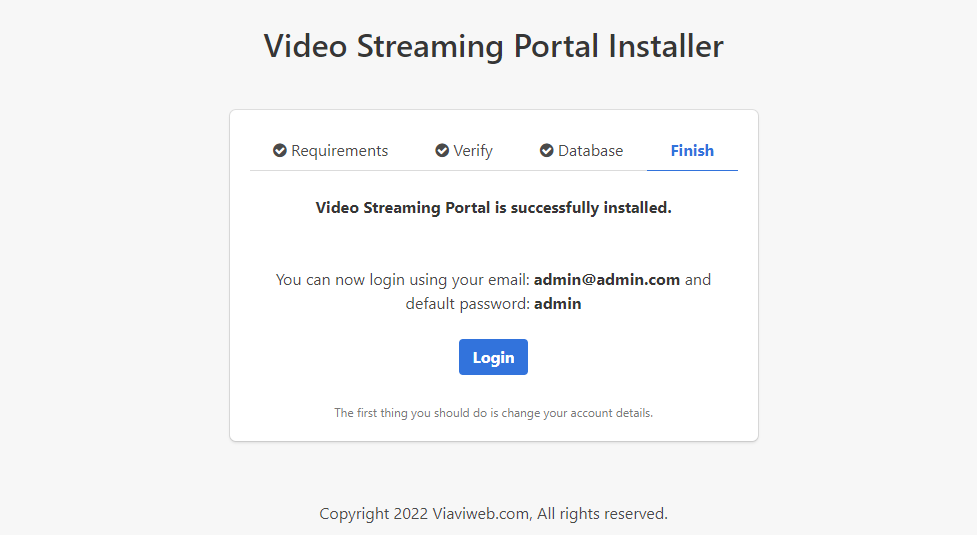Click the Video Streaming Portal Installer heading
Screen dimensions: 977x535
493,46
